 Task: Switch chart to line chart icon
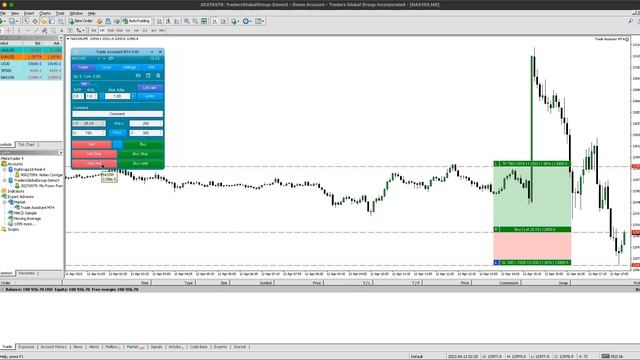pyautogui.click(x=176, y=21)
